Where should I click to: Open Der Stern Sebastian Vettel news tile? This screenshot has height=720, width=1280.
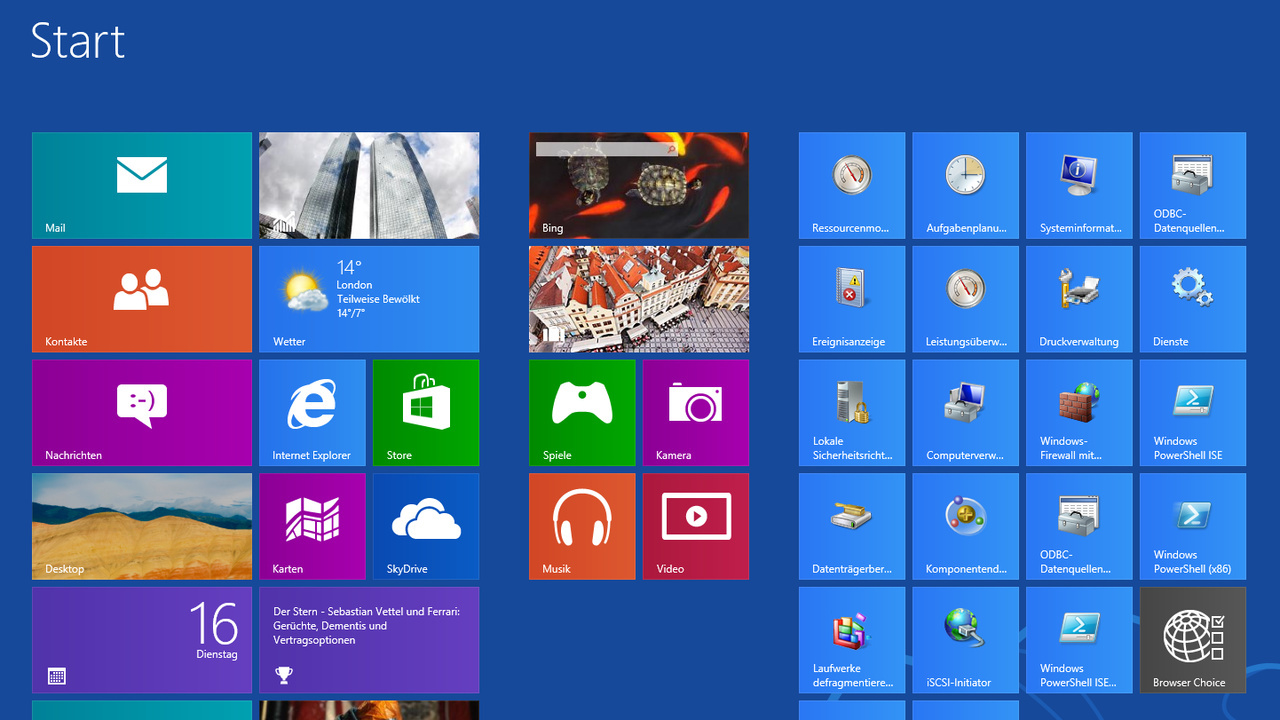[369, 640]
